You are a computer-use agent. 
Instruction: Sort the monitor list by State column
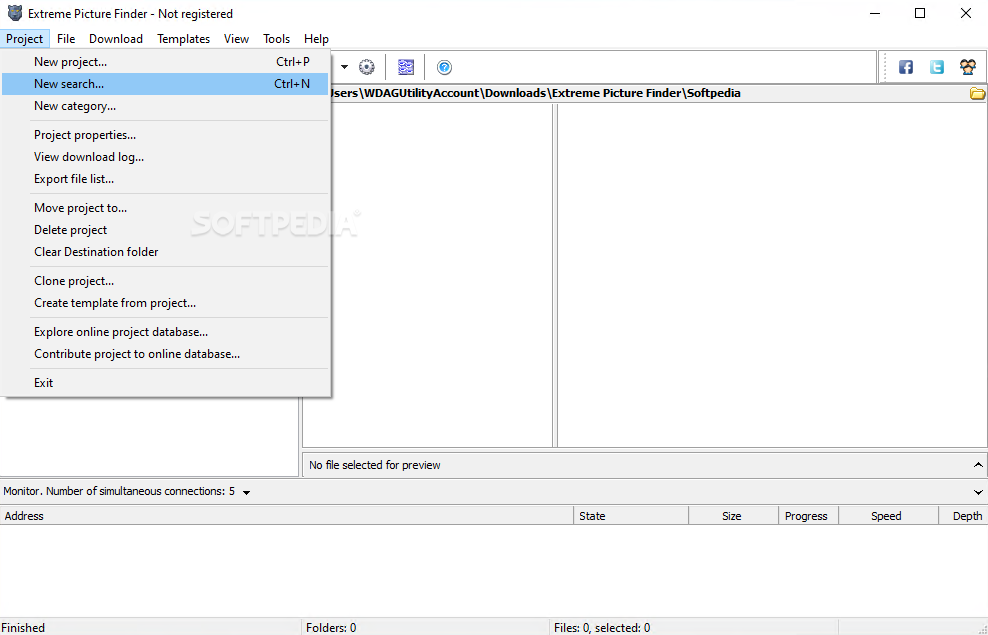point(631,516)
